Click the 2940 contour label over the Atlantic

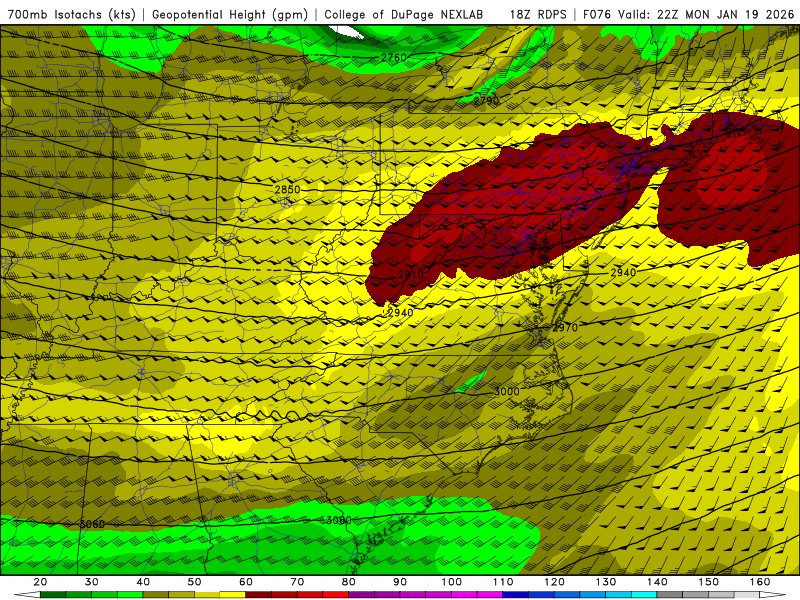(x=623, y=273)
